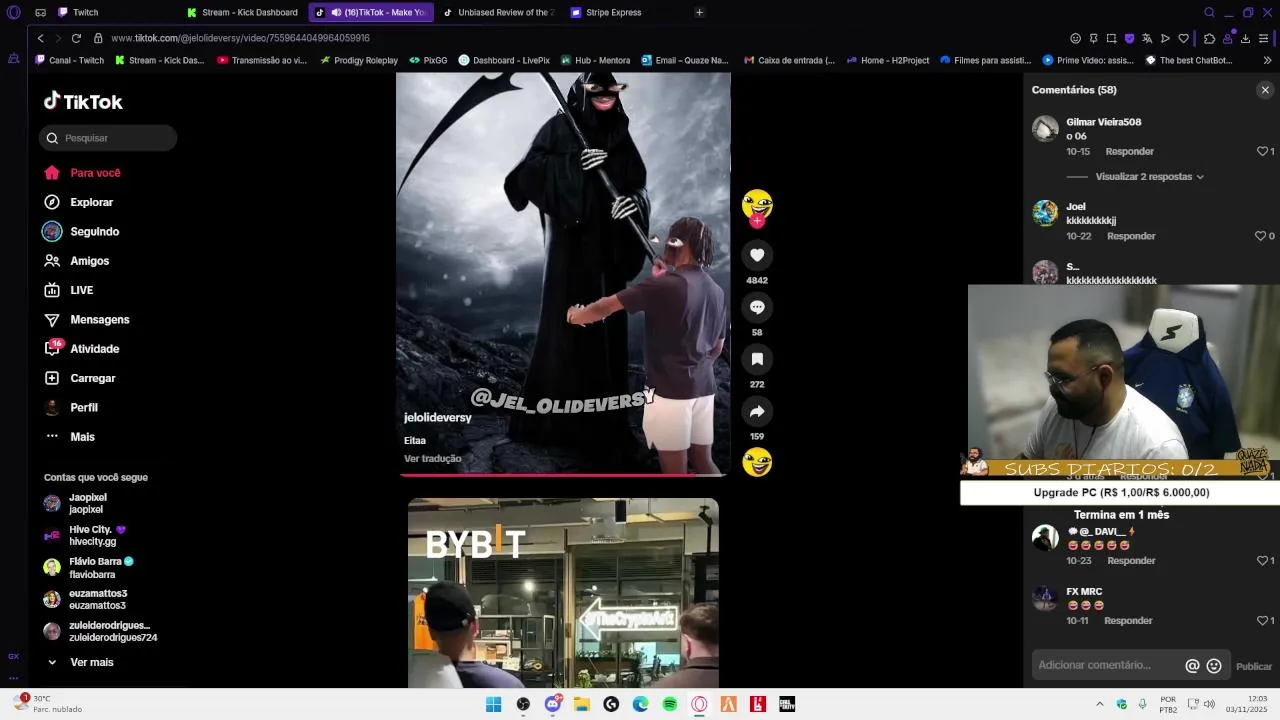Viewport: 1280px width, 720px height.
Task: Click the address bar URL
Action: 240,38
